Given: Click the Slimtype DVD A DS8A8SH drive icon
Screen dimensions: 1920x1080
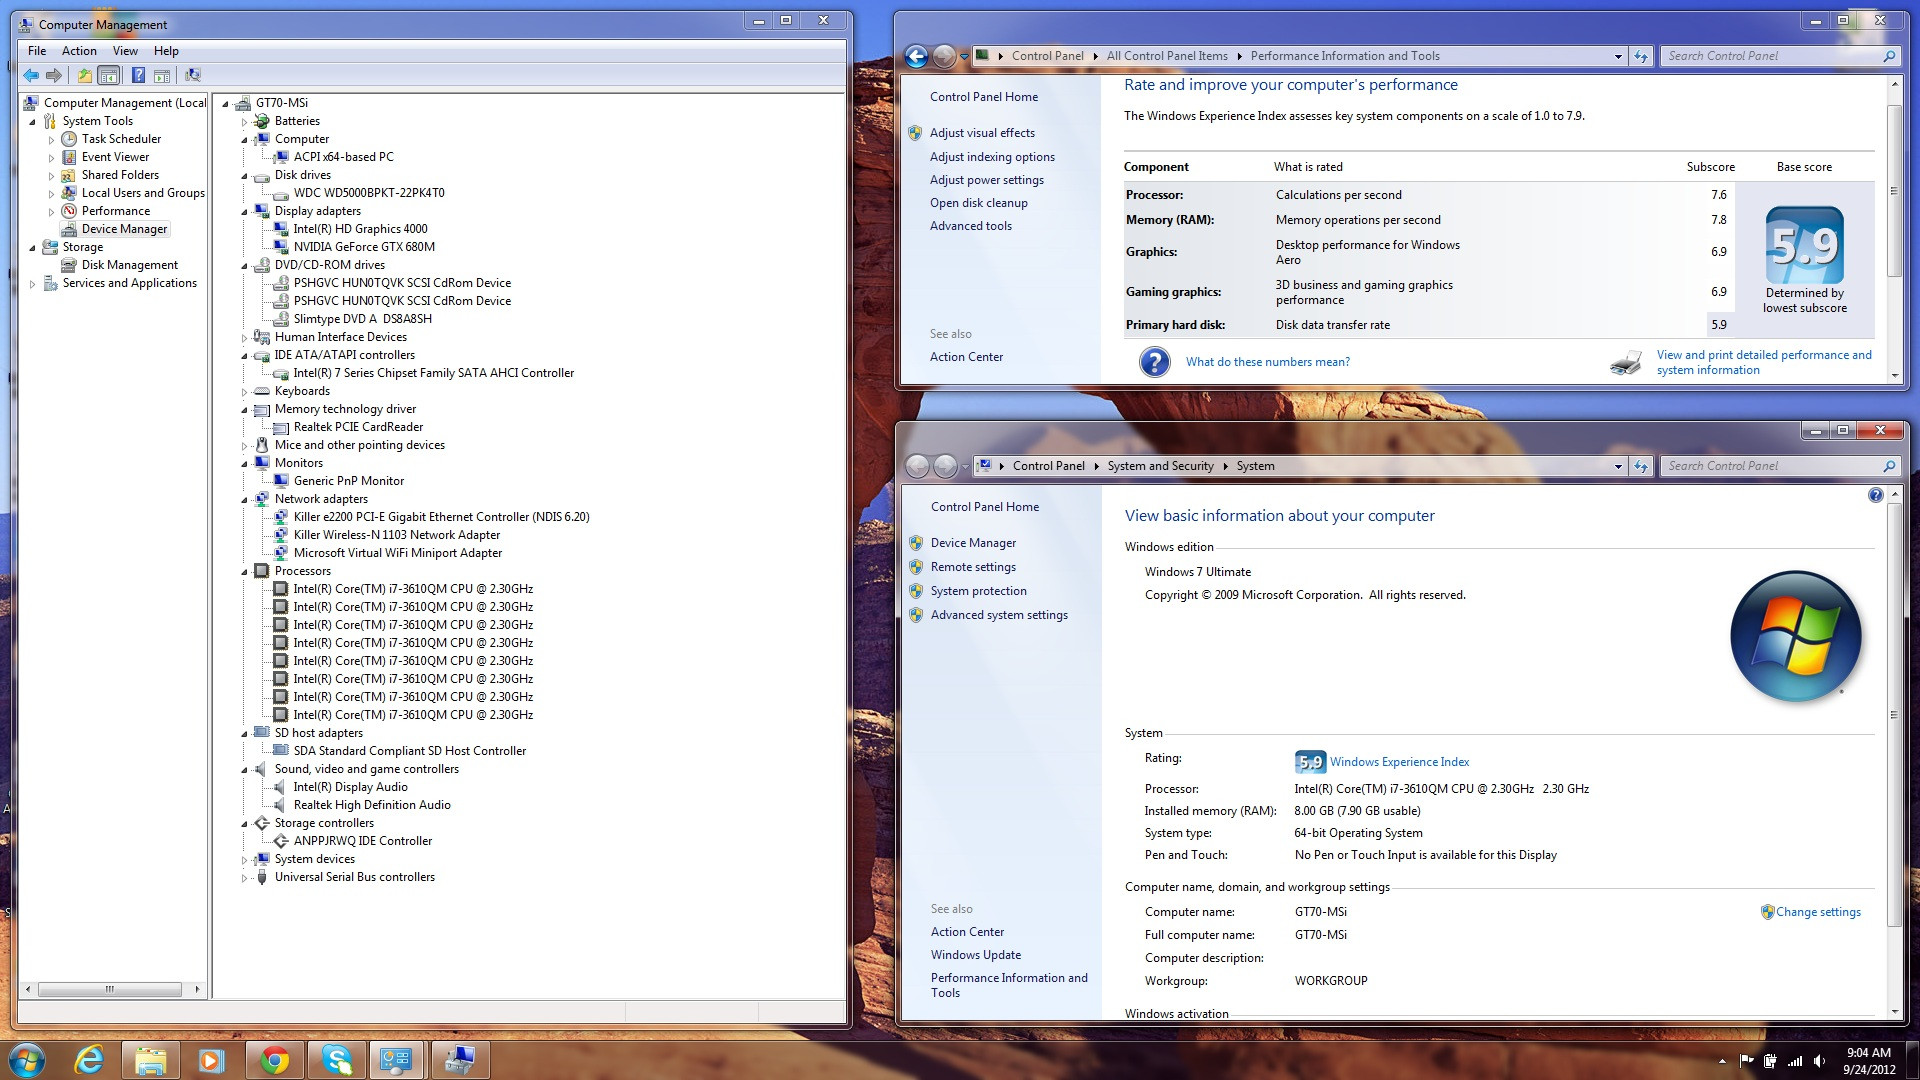Looking at the screenshot, I should click(281, 319).
